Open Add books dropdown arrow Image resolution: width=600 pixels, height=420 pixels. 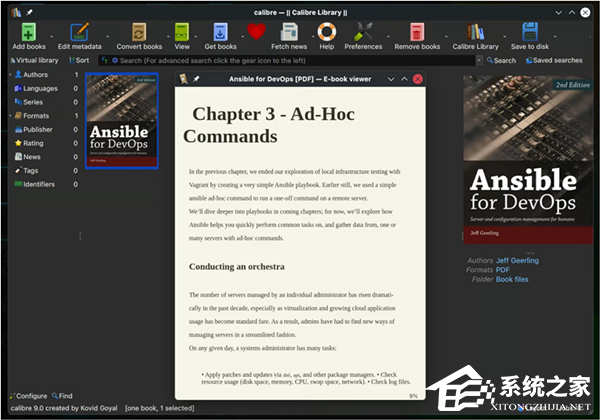click(51, 37)
